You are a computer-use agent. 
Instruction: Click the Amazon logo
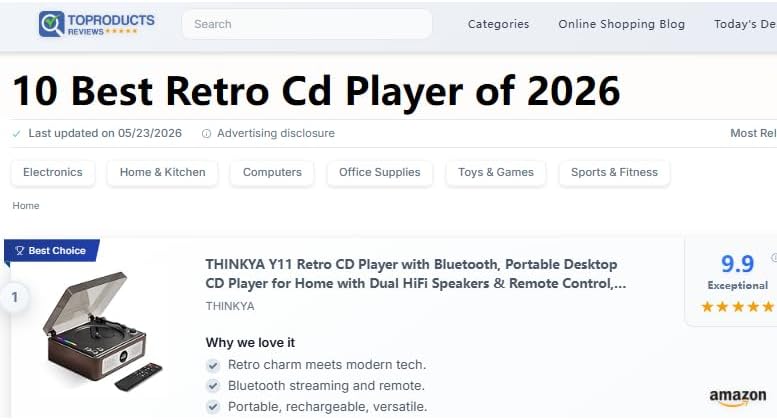pos(738,397)
